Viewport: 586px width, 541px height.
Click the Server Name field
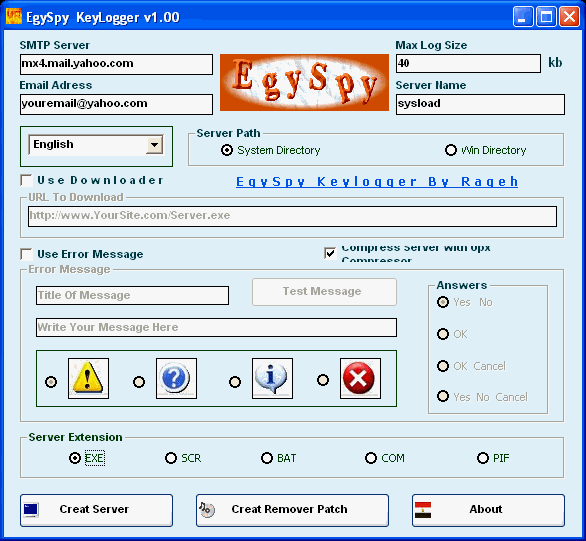click(480, 104)
